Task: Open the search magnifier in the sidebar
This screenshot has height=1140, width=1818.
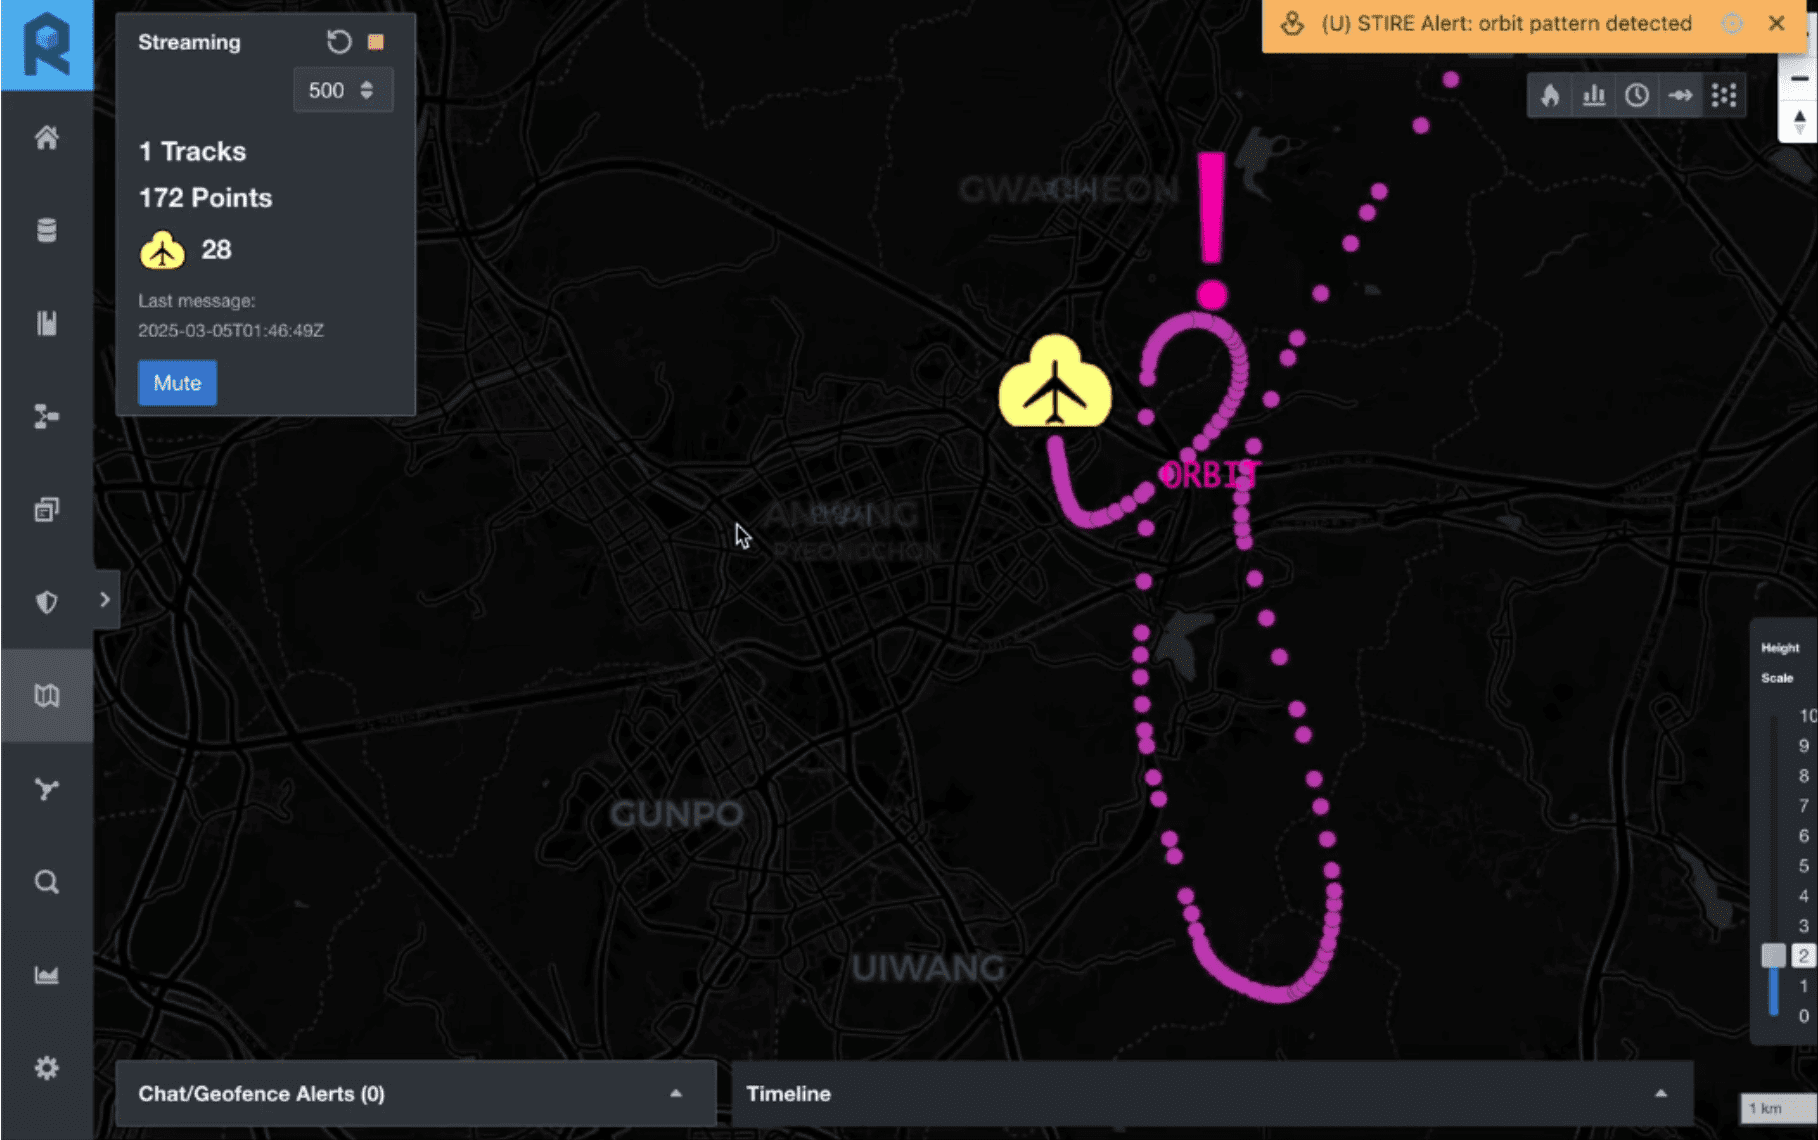Action: coord(47,882)
